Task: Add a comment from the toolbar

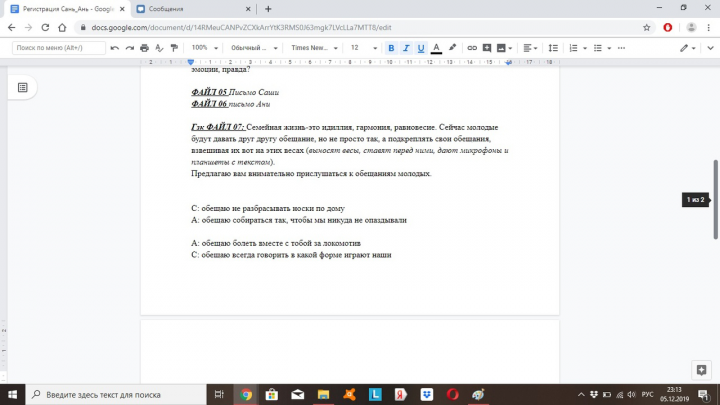Action: pos(487,48)
